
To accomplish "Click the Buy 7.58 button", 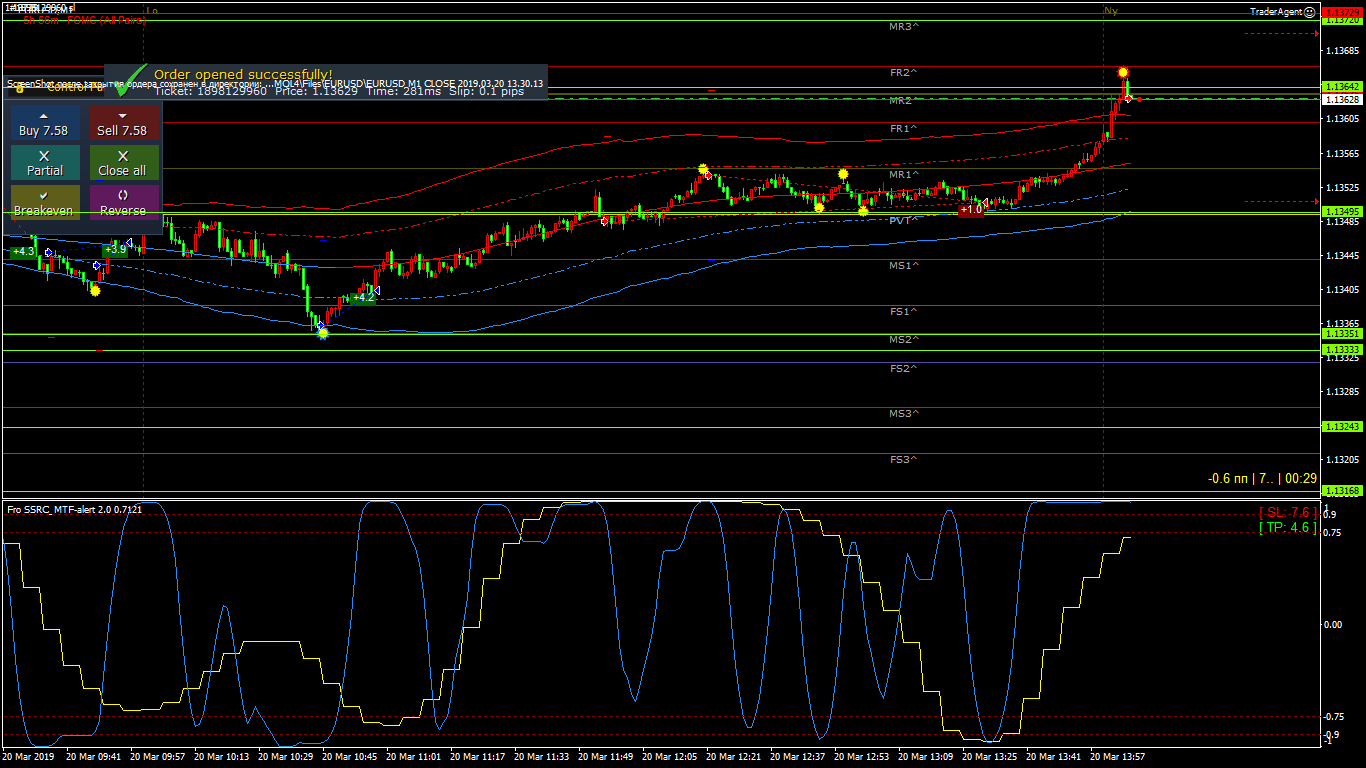I will tap(44, 123).
